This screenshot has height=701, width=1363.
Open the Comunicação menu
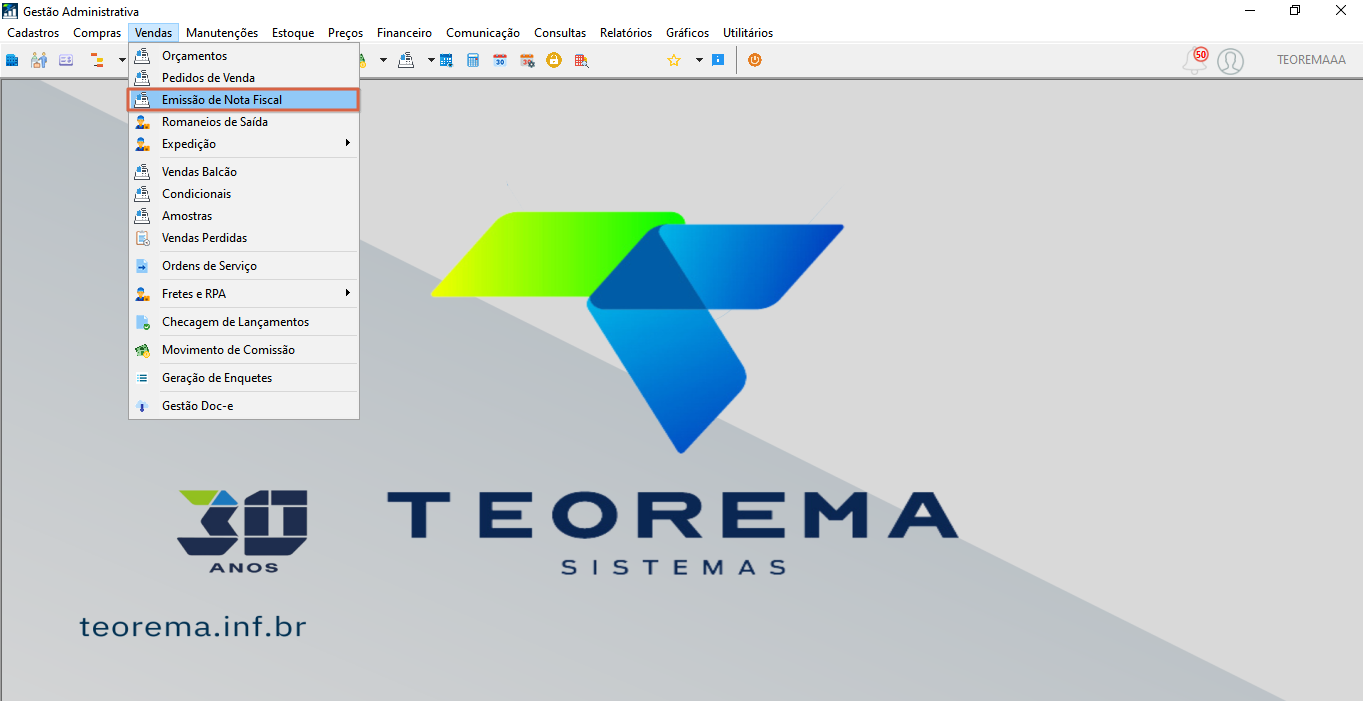coord(483,33)
